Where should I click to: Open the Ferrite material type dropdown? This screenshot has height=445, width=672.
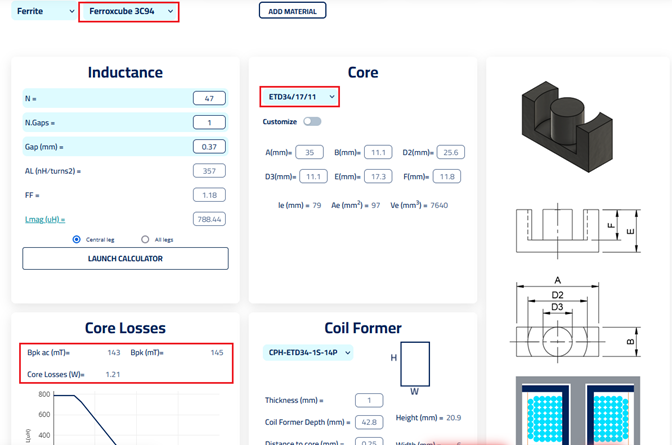click(44, 11)
